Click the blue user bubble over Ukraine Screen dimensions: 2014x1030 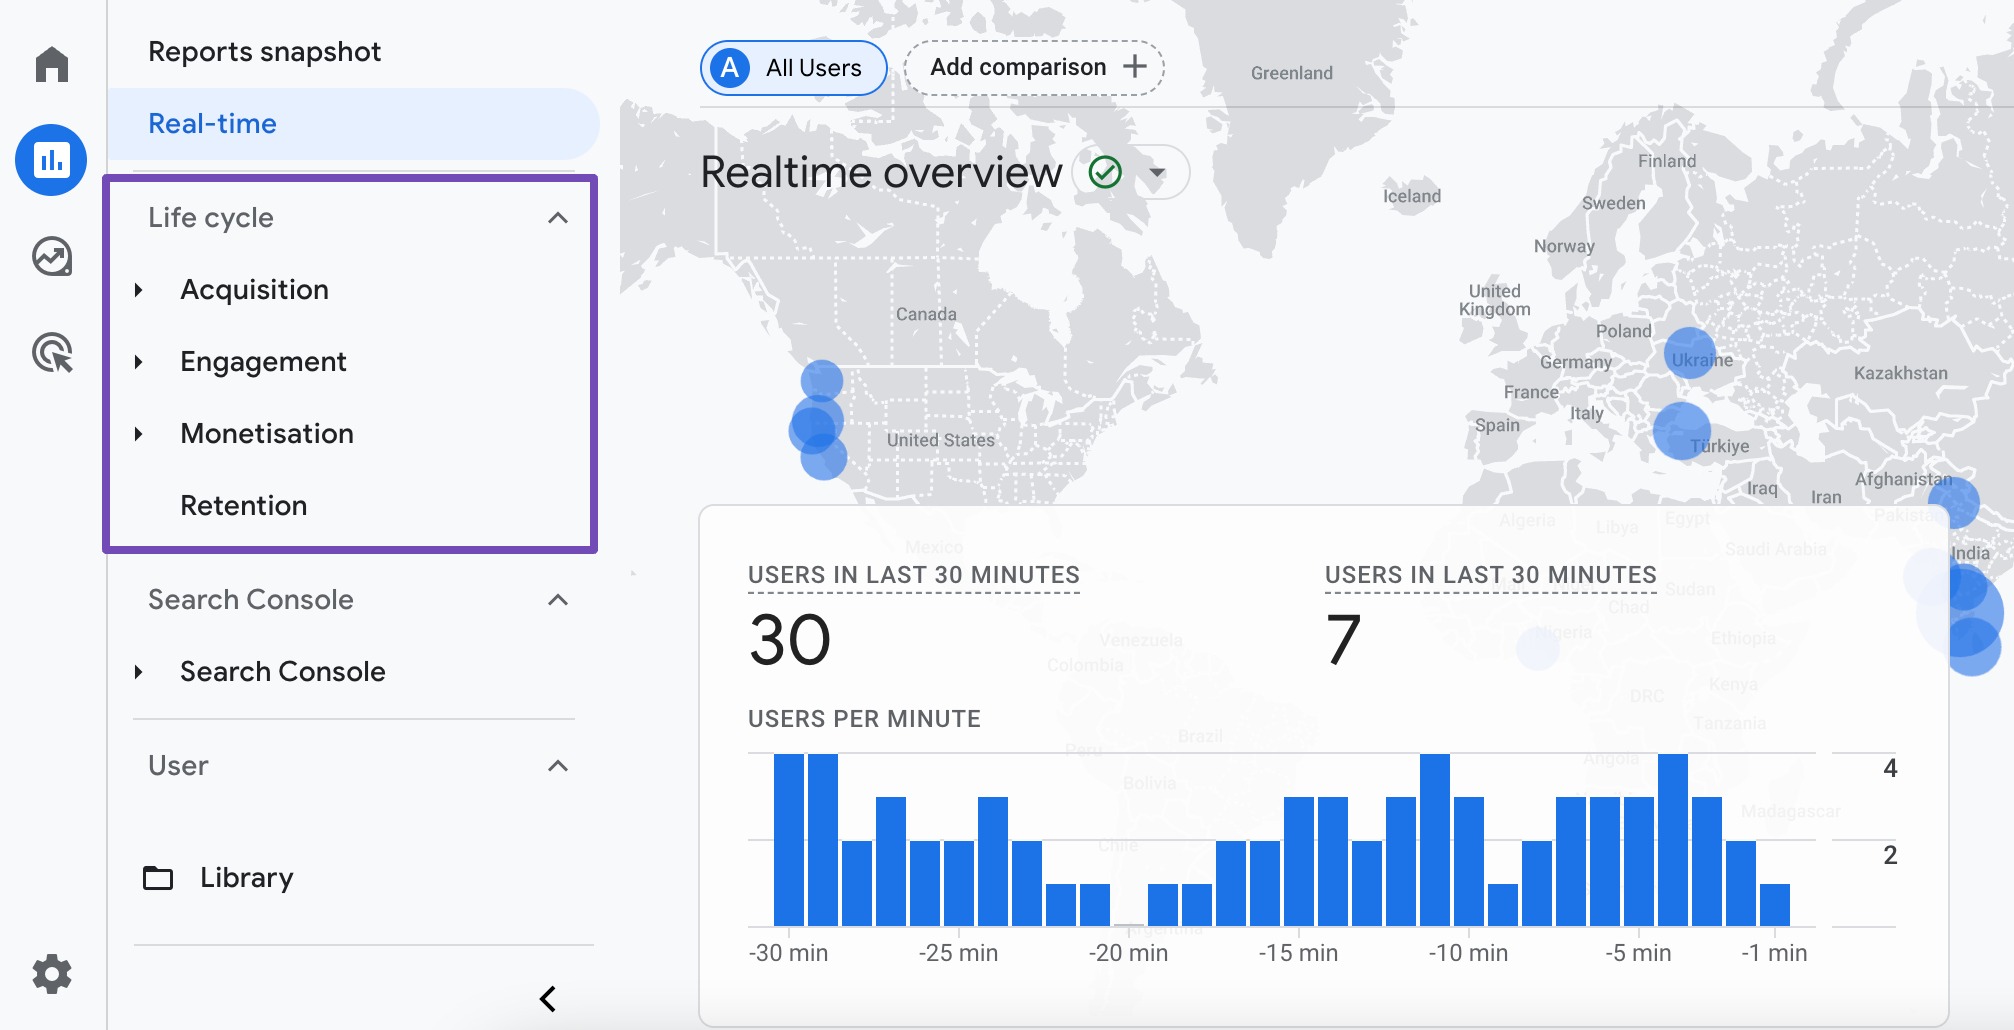pyautogui.click(x=1689, y=352)
